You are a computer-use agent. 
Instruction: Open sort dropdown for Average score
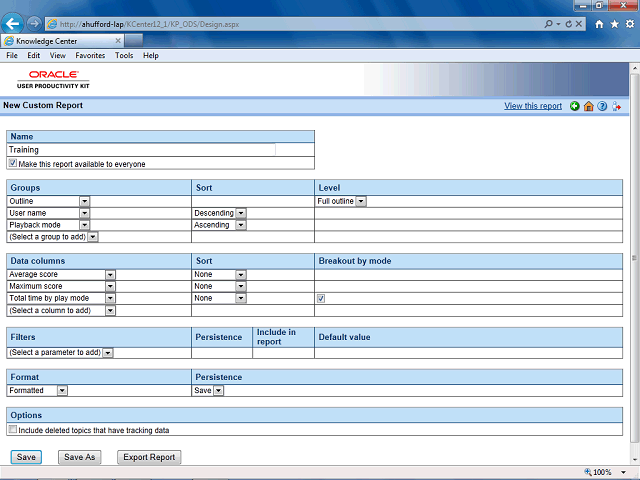pos(241,275)
